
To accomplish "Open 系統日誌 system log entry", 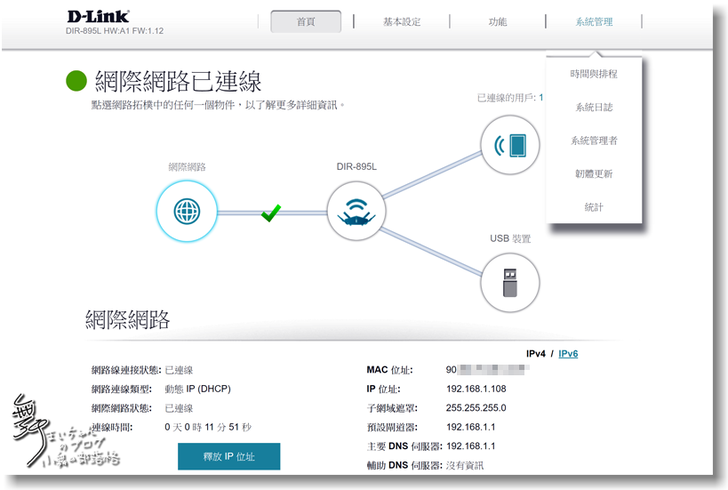I will (594, 107).
